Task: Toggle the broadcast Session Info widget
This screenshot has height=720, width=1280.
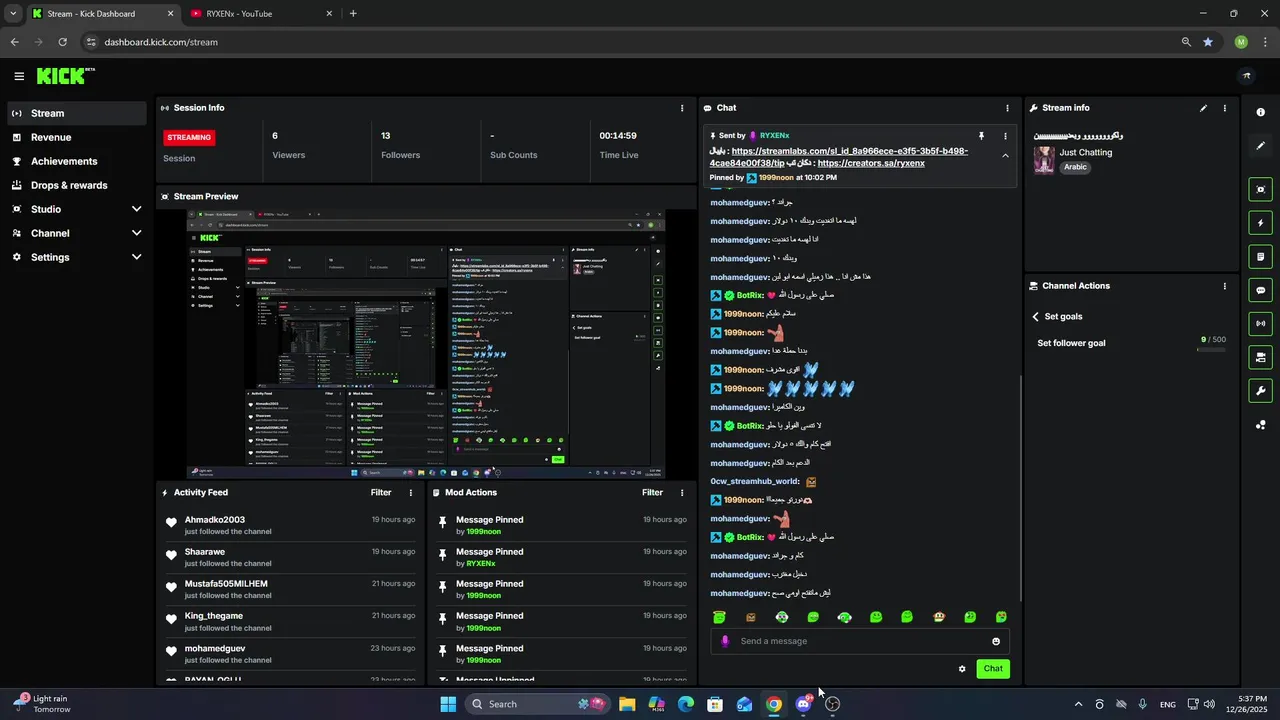Action: (1260, 323)
